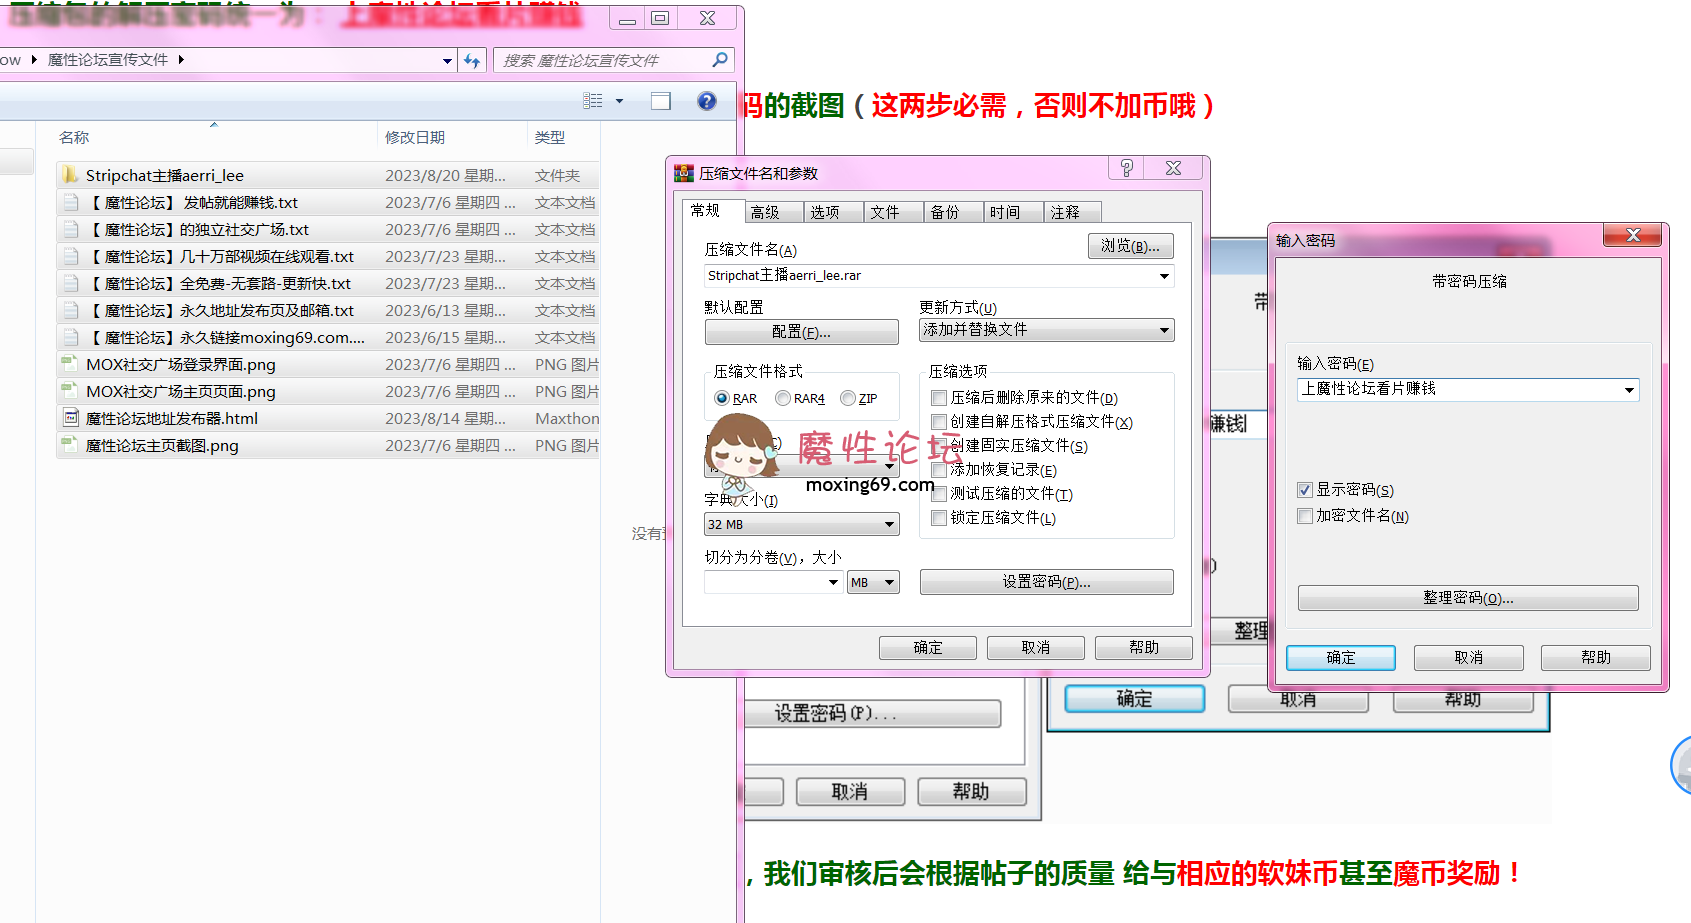Click the question mark help button on the compression dialog

click(1126, 168)
